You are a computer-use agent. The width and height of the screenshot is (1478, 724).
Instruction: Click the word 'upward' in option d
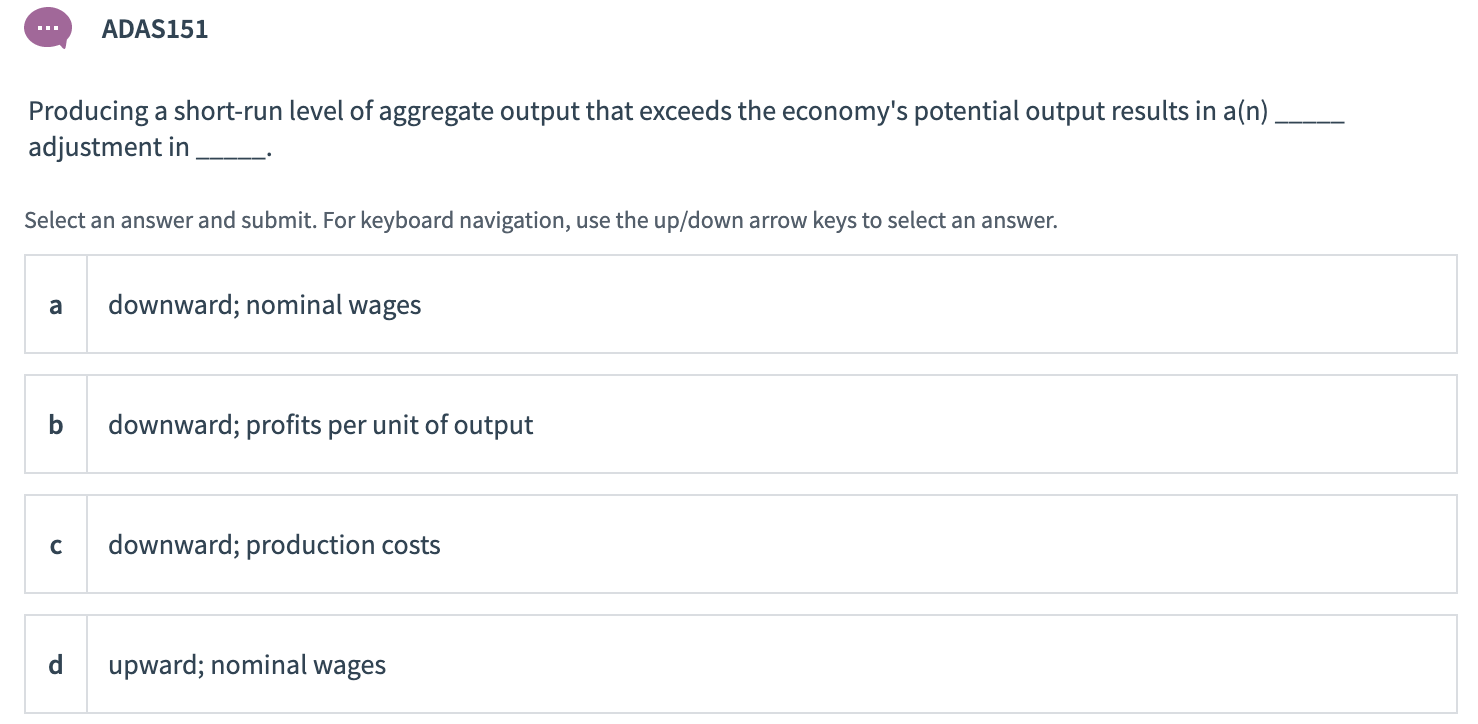coord(155,665)
